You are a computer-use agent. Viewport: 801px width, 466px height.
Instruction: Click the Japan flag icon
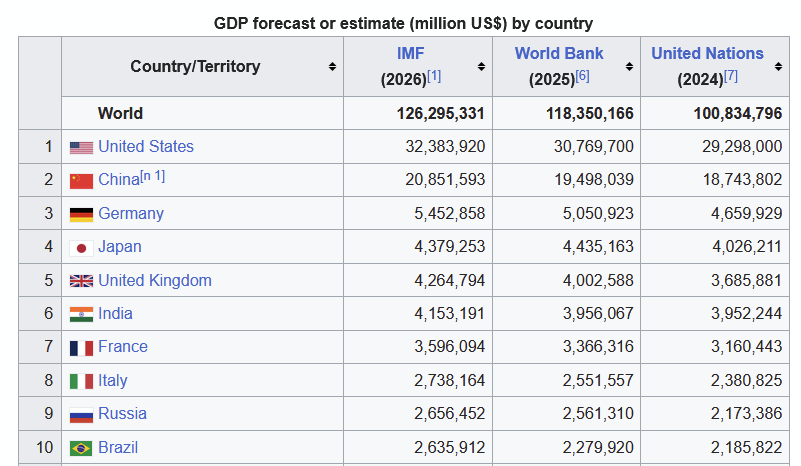(x=81, y=248)
